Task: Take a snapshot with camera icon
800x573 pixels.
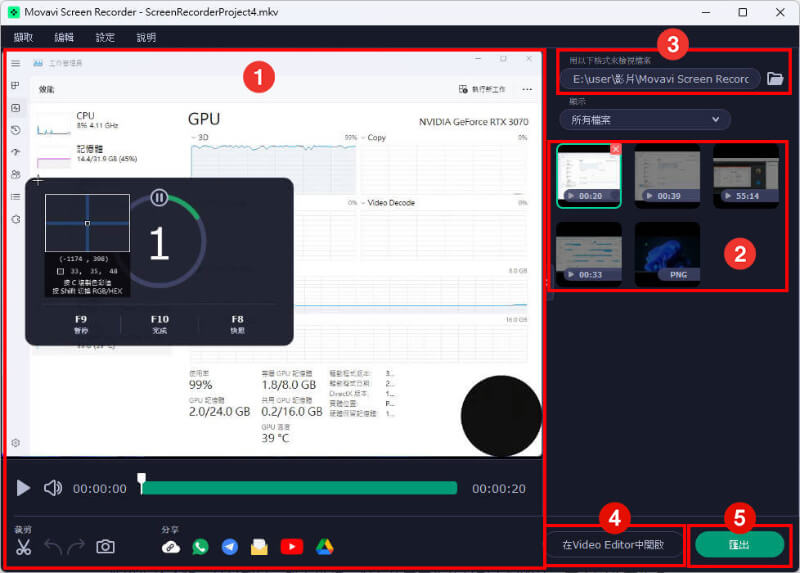Action: coord(105,547)
